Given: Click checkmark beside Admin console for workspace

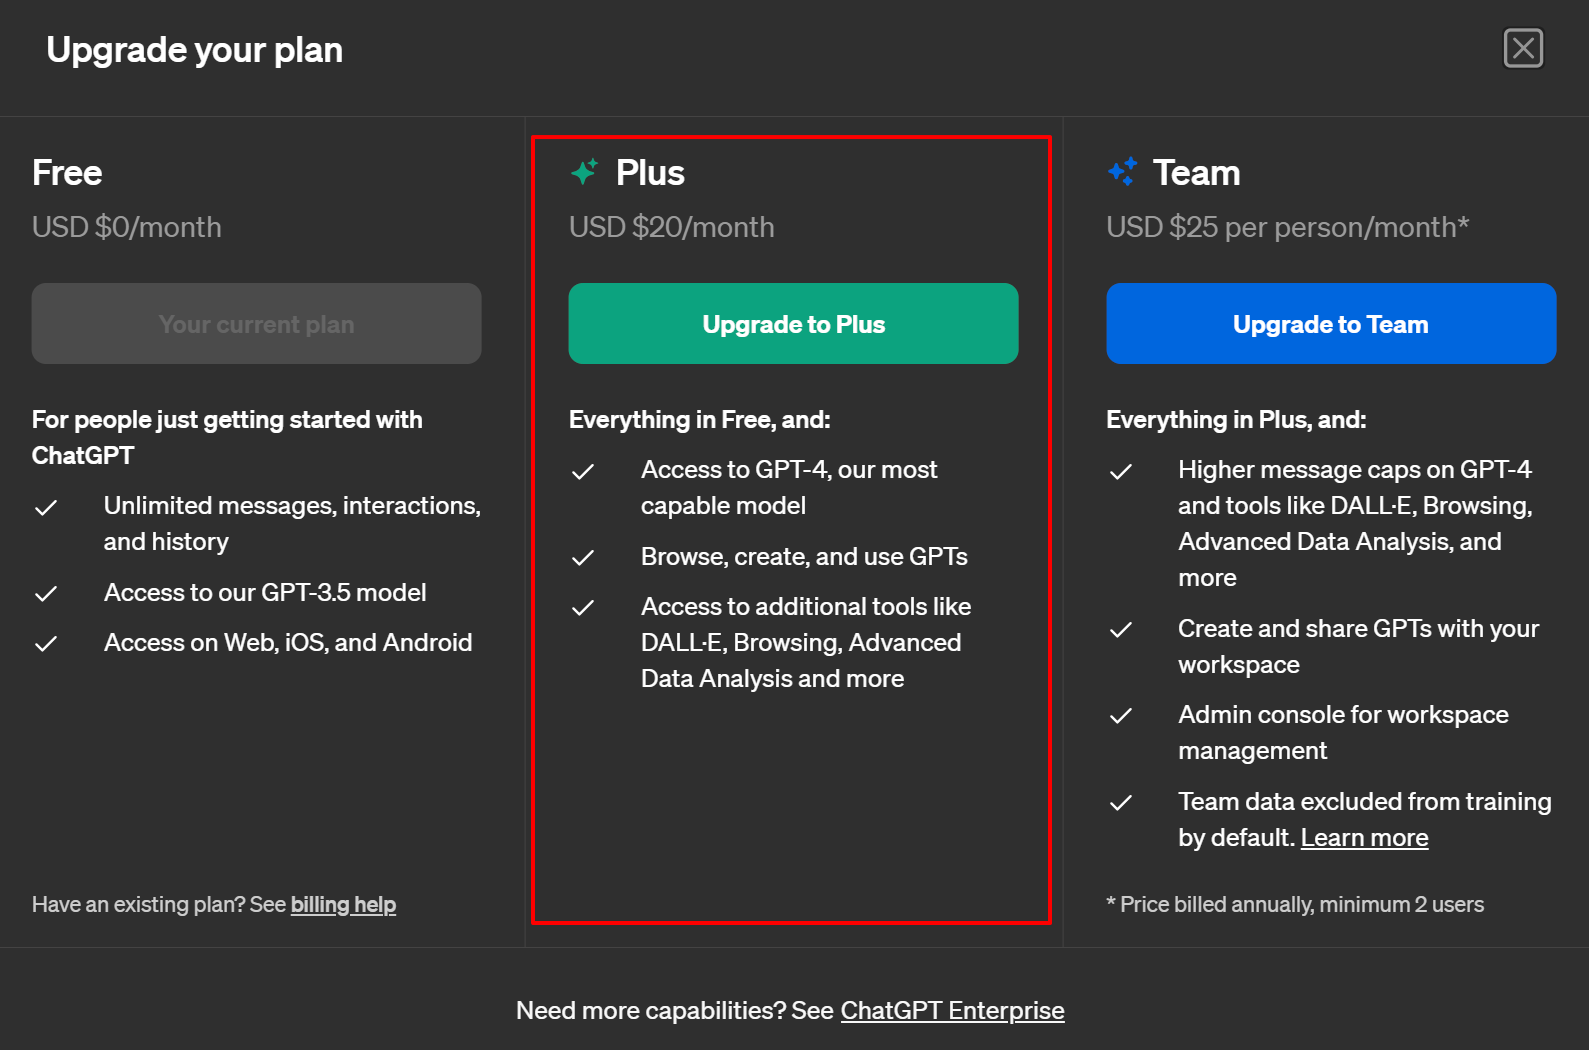Looking at the screenshot, I should coord(1121,715).
